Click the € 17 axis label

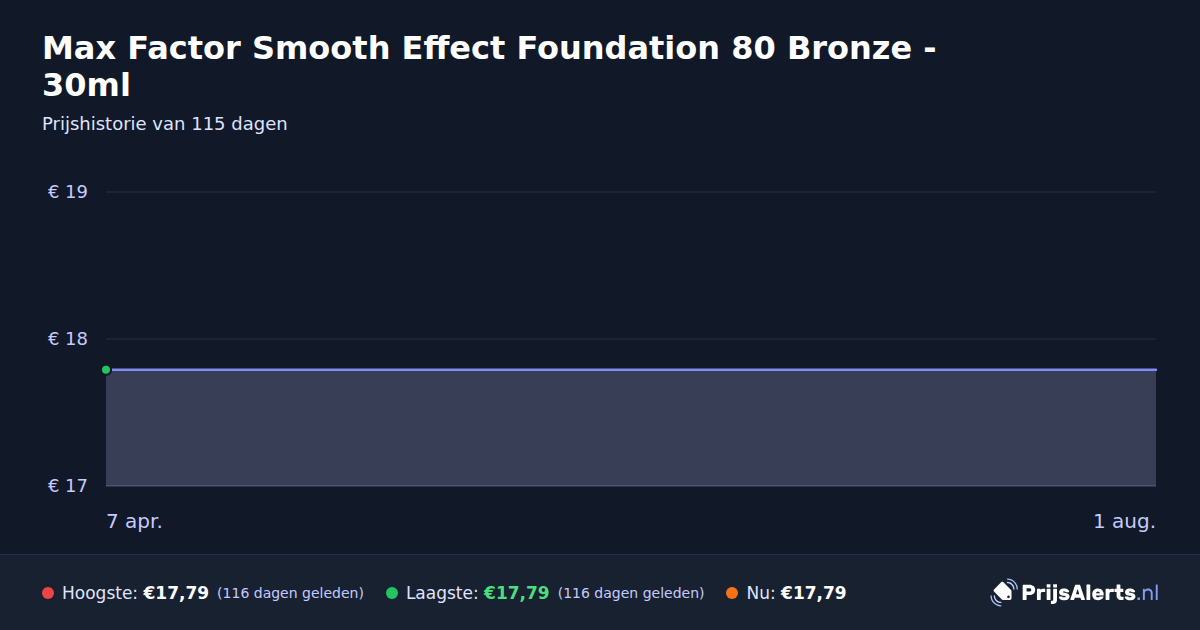(68, 486)
